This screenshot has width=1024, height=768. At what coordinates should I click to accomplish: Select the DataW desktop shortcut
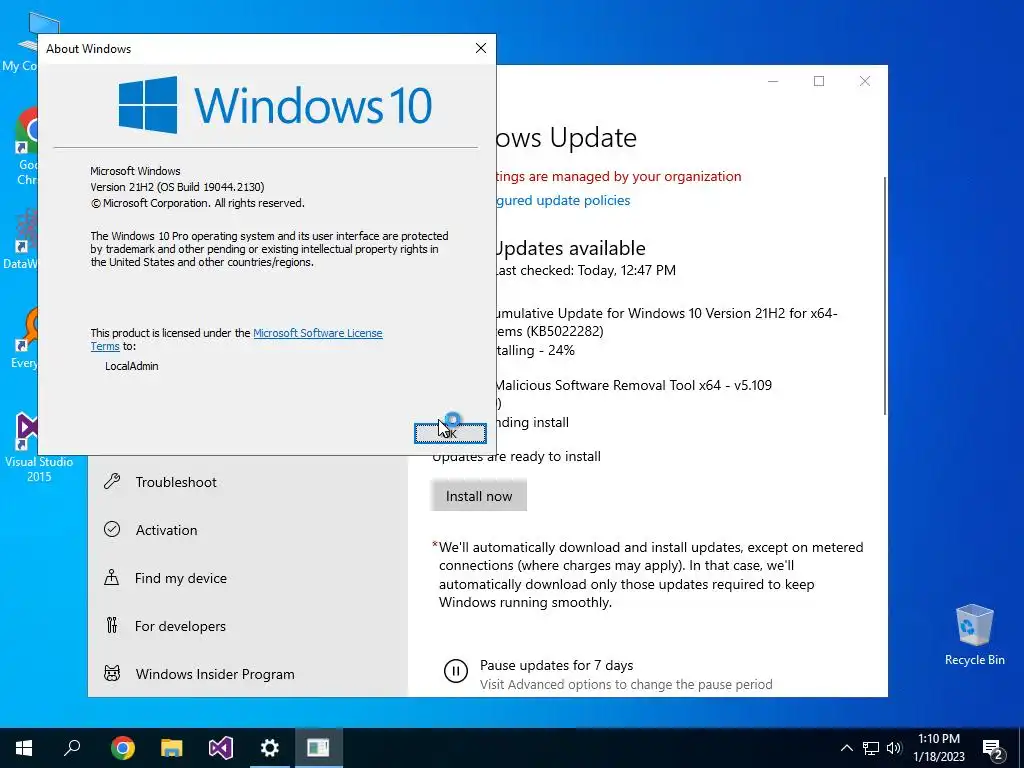point(20,239)
